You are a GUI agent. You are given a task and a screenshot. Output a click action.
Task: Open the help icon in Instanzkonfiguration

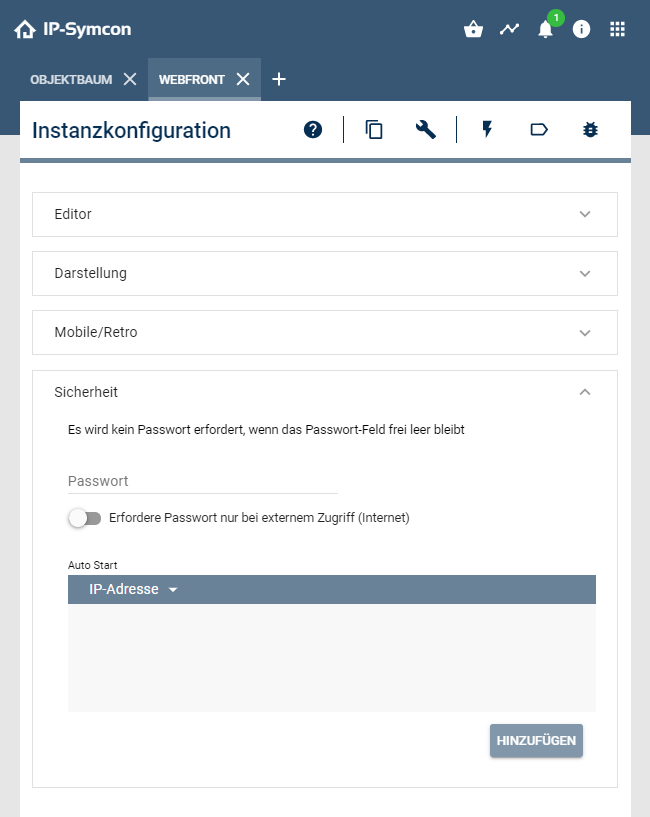pyautogui.click(x=313, y=129)
